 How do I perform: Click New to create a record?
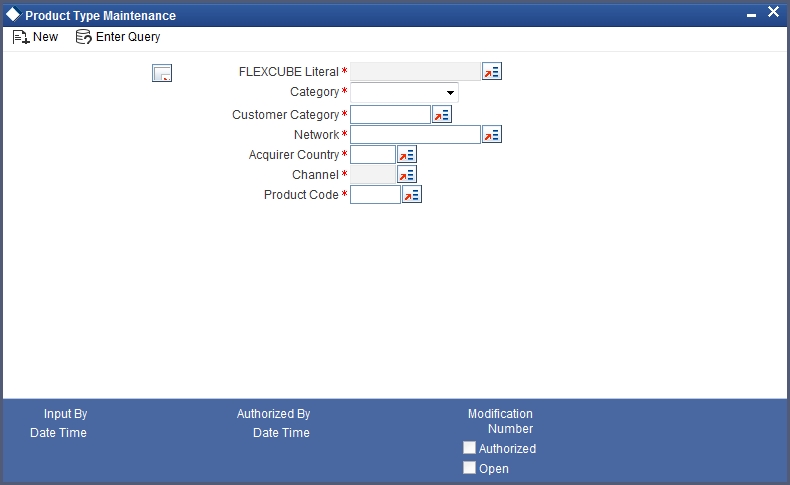point(35,37)
